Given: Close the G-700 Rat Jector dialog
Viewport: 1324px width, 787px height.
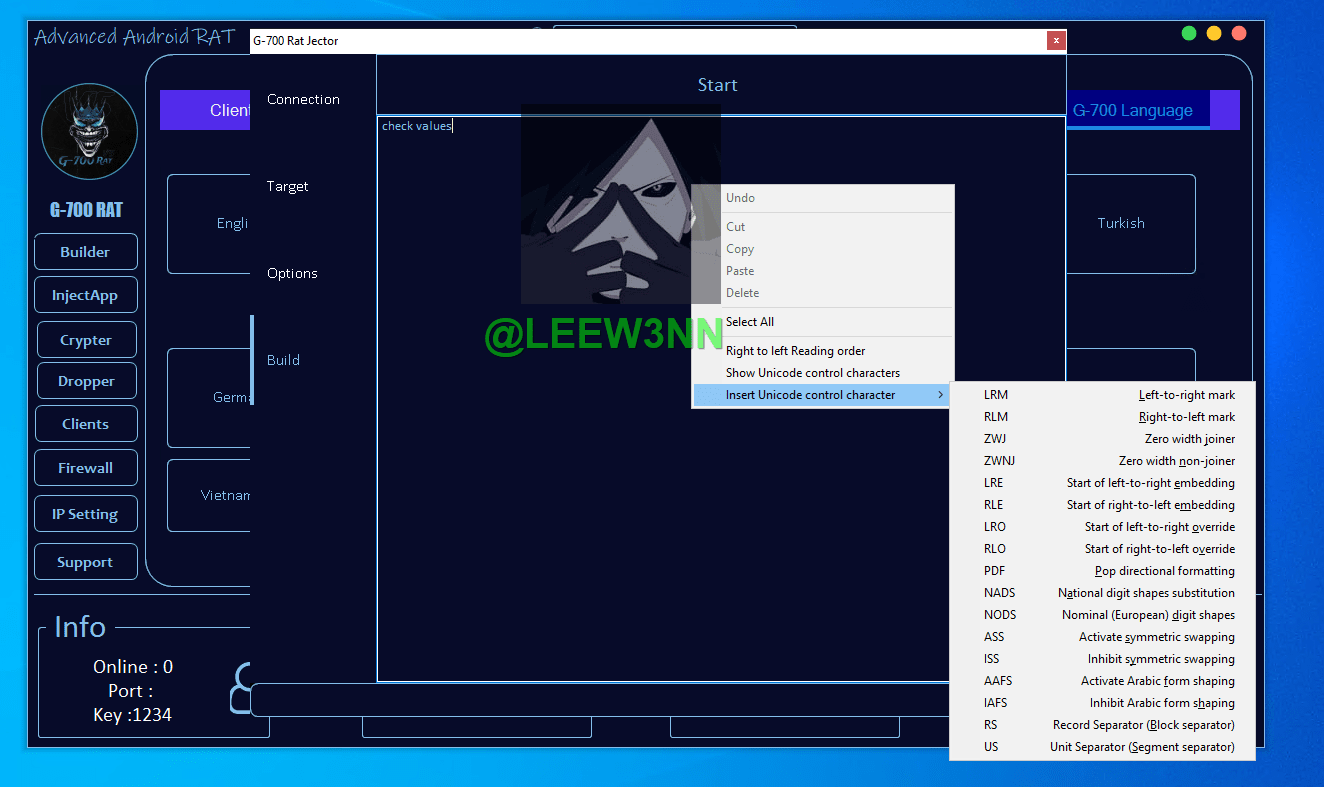Looking at the screenshot, I should (1055, 41).
